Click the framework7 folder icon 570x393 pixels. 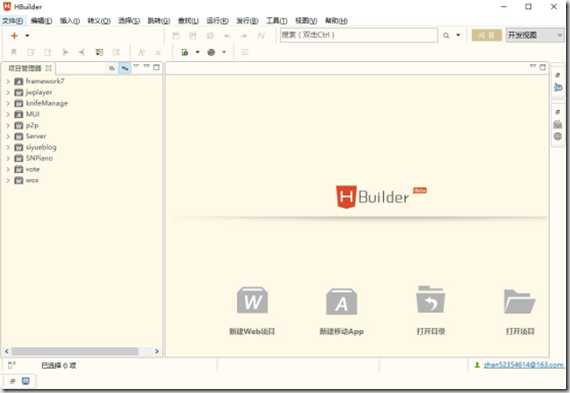pos(19,81)
